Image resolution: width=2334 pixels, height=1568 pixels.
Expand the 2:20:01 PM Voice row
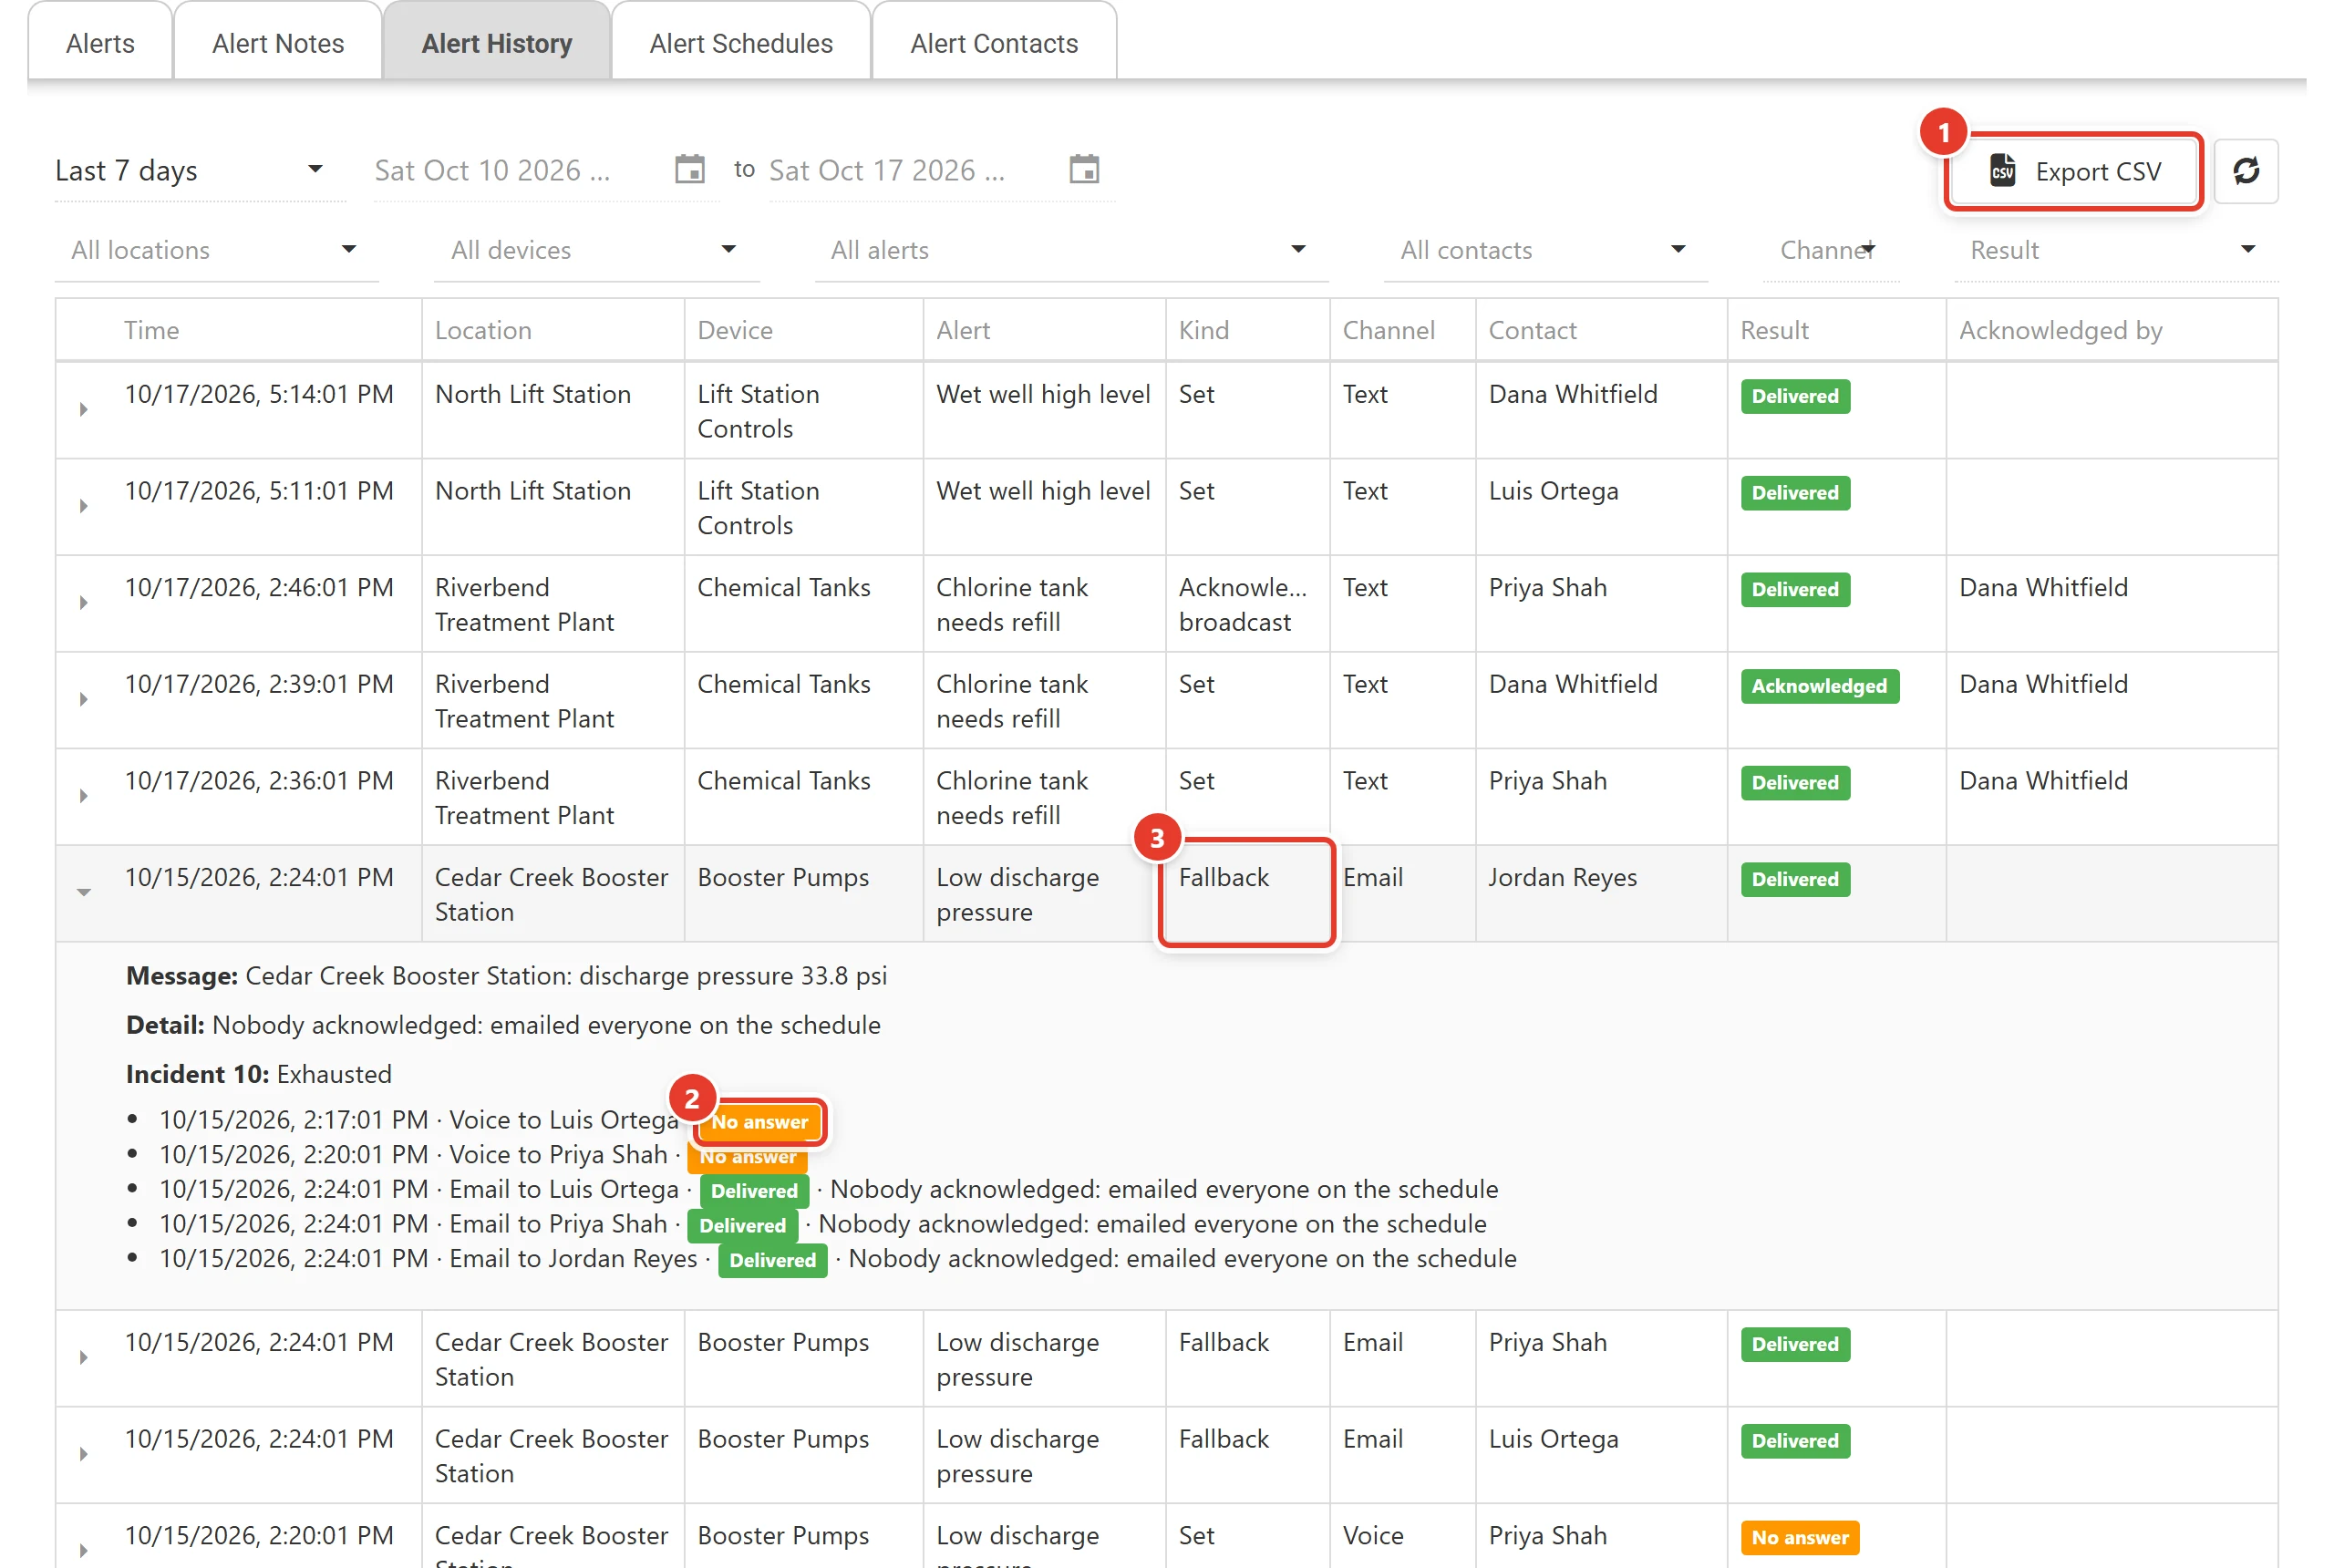click(x=84, y=1551)
